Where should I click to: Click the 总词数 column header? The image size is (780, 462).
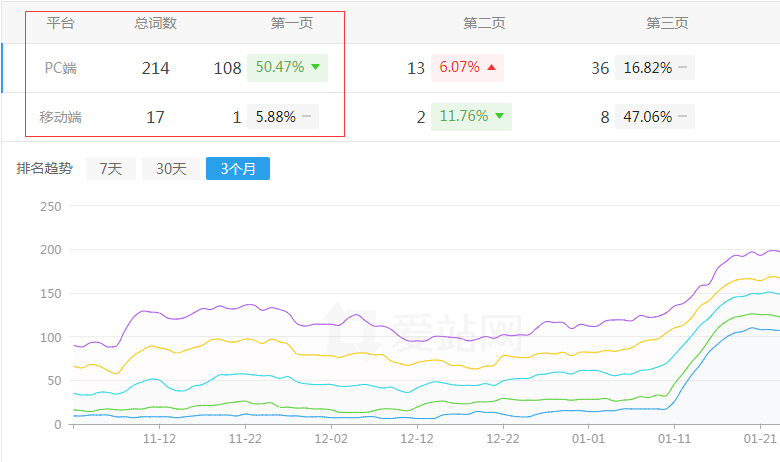tap(155, 23)
